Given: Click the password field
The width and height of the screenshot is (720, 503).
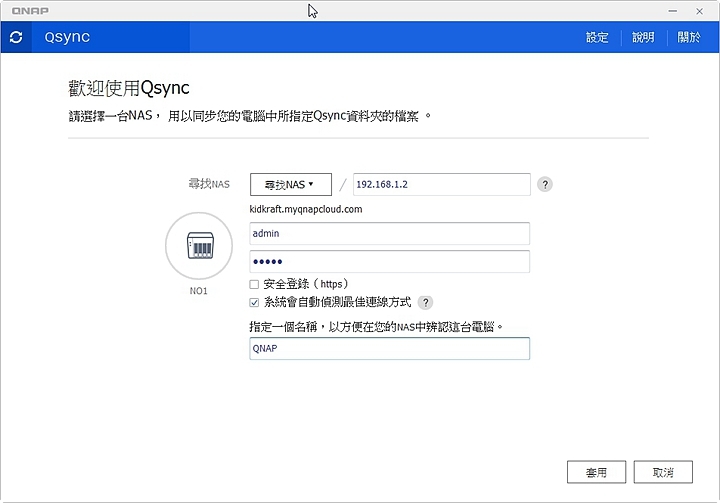Looking at the screenshot, I should 389,261.
